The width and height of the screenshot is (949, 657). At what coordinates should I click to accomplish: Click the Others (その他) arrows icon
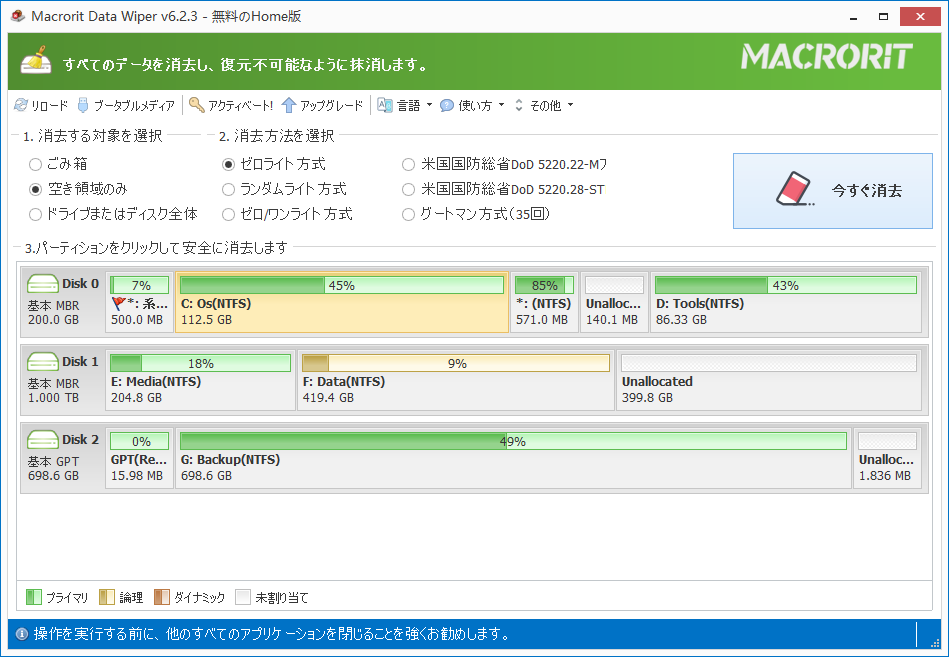tap(519, 105)
